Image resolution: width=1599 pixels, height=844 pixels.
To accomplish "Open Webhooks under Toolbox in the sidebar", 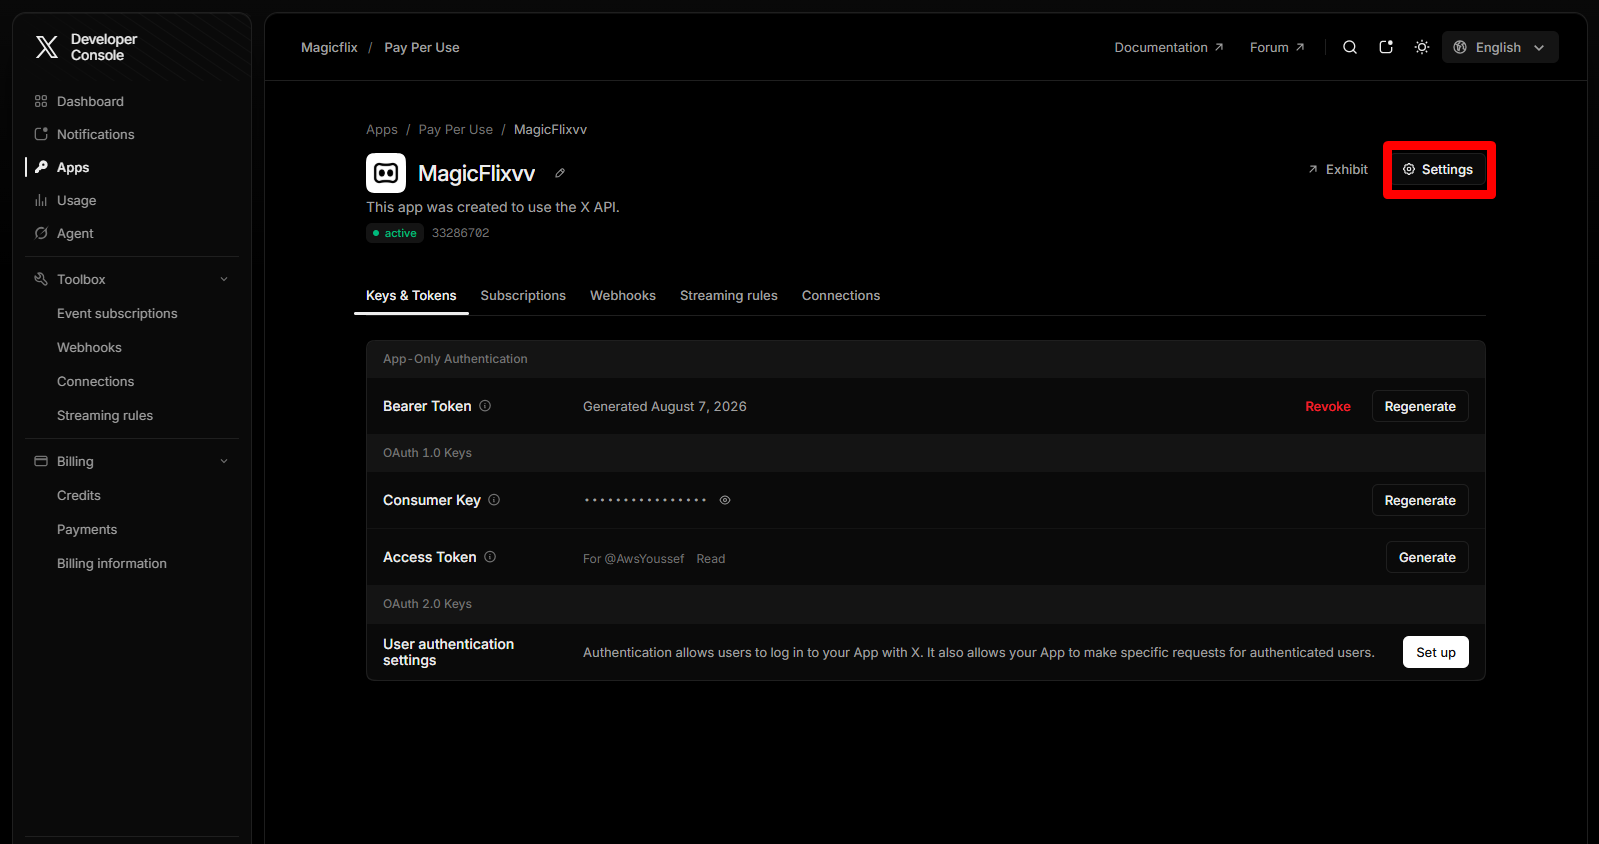I will coord(89,347).
